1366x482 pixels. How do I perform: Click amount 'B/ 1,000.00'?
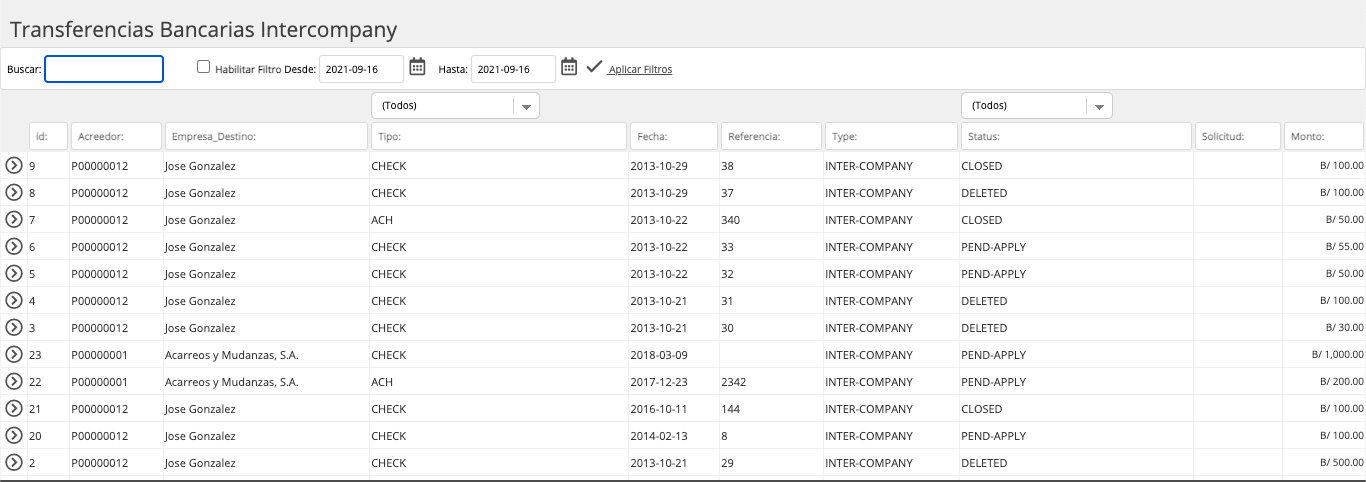[1338, 355]
